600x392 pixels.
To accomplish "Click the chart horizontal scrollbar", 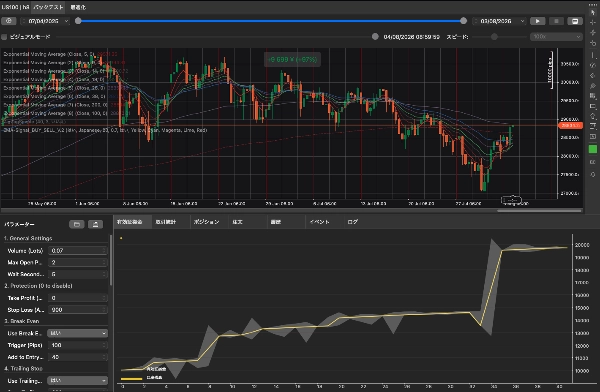I will pyautogui.click(x=540, y=211).
